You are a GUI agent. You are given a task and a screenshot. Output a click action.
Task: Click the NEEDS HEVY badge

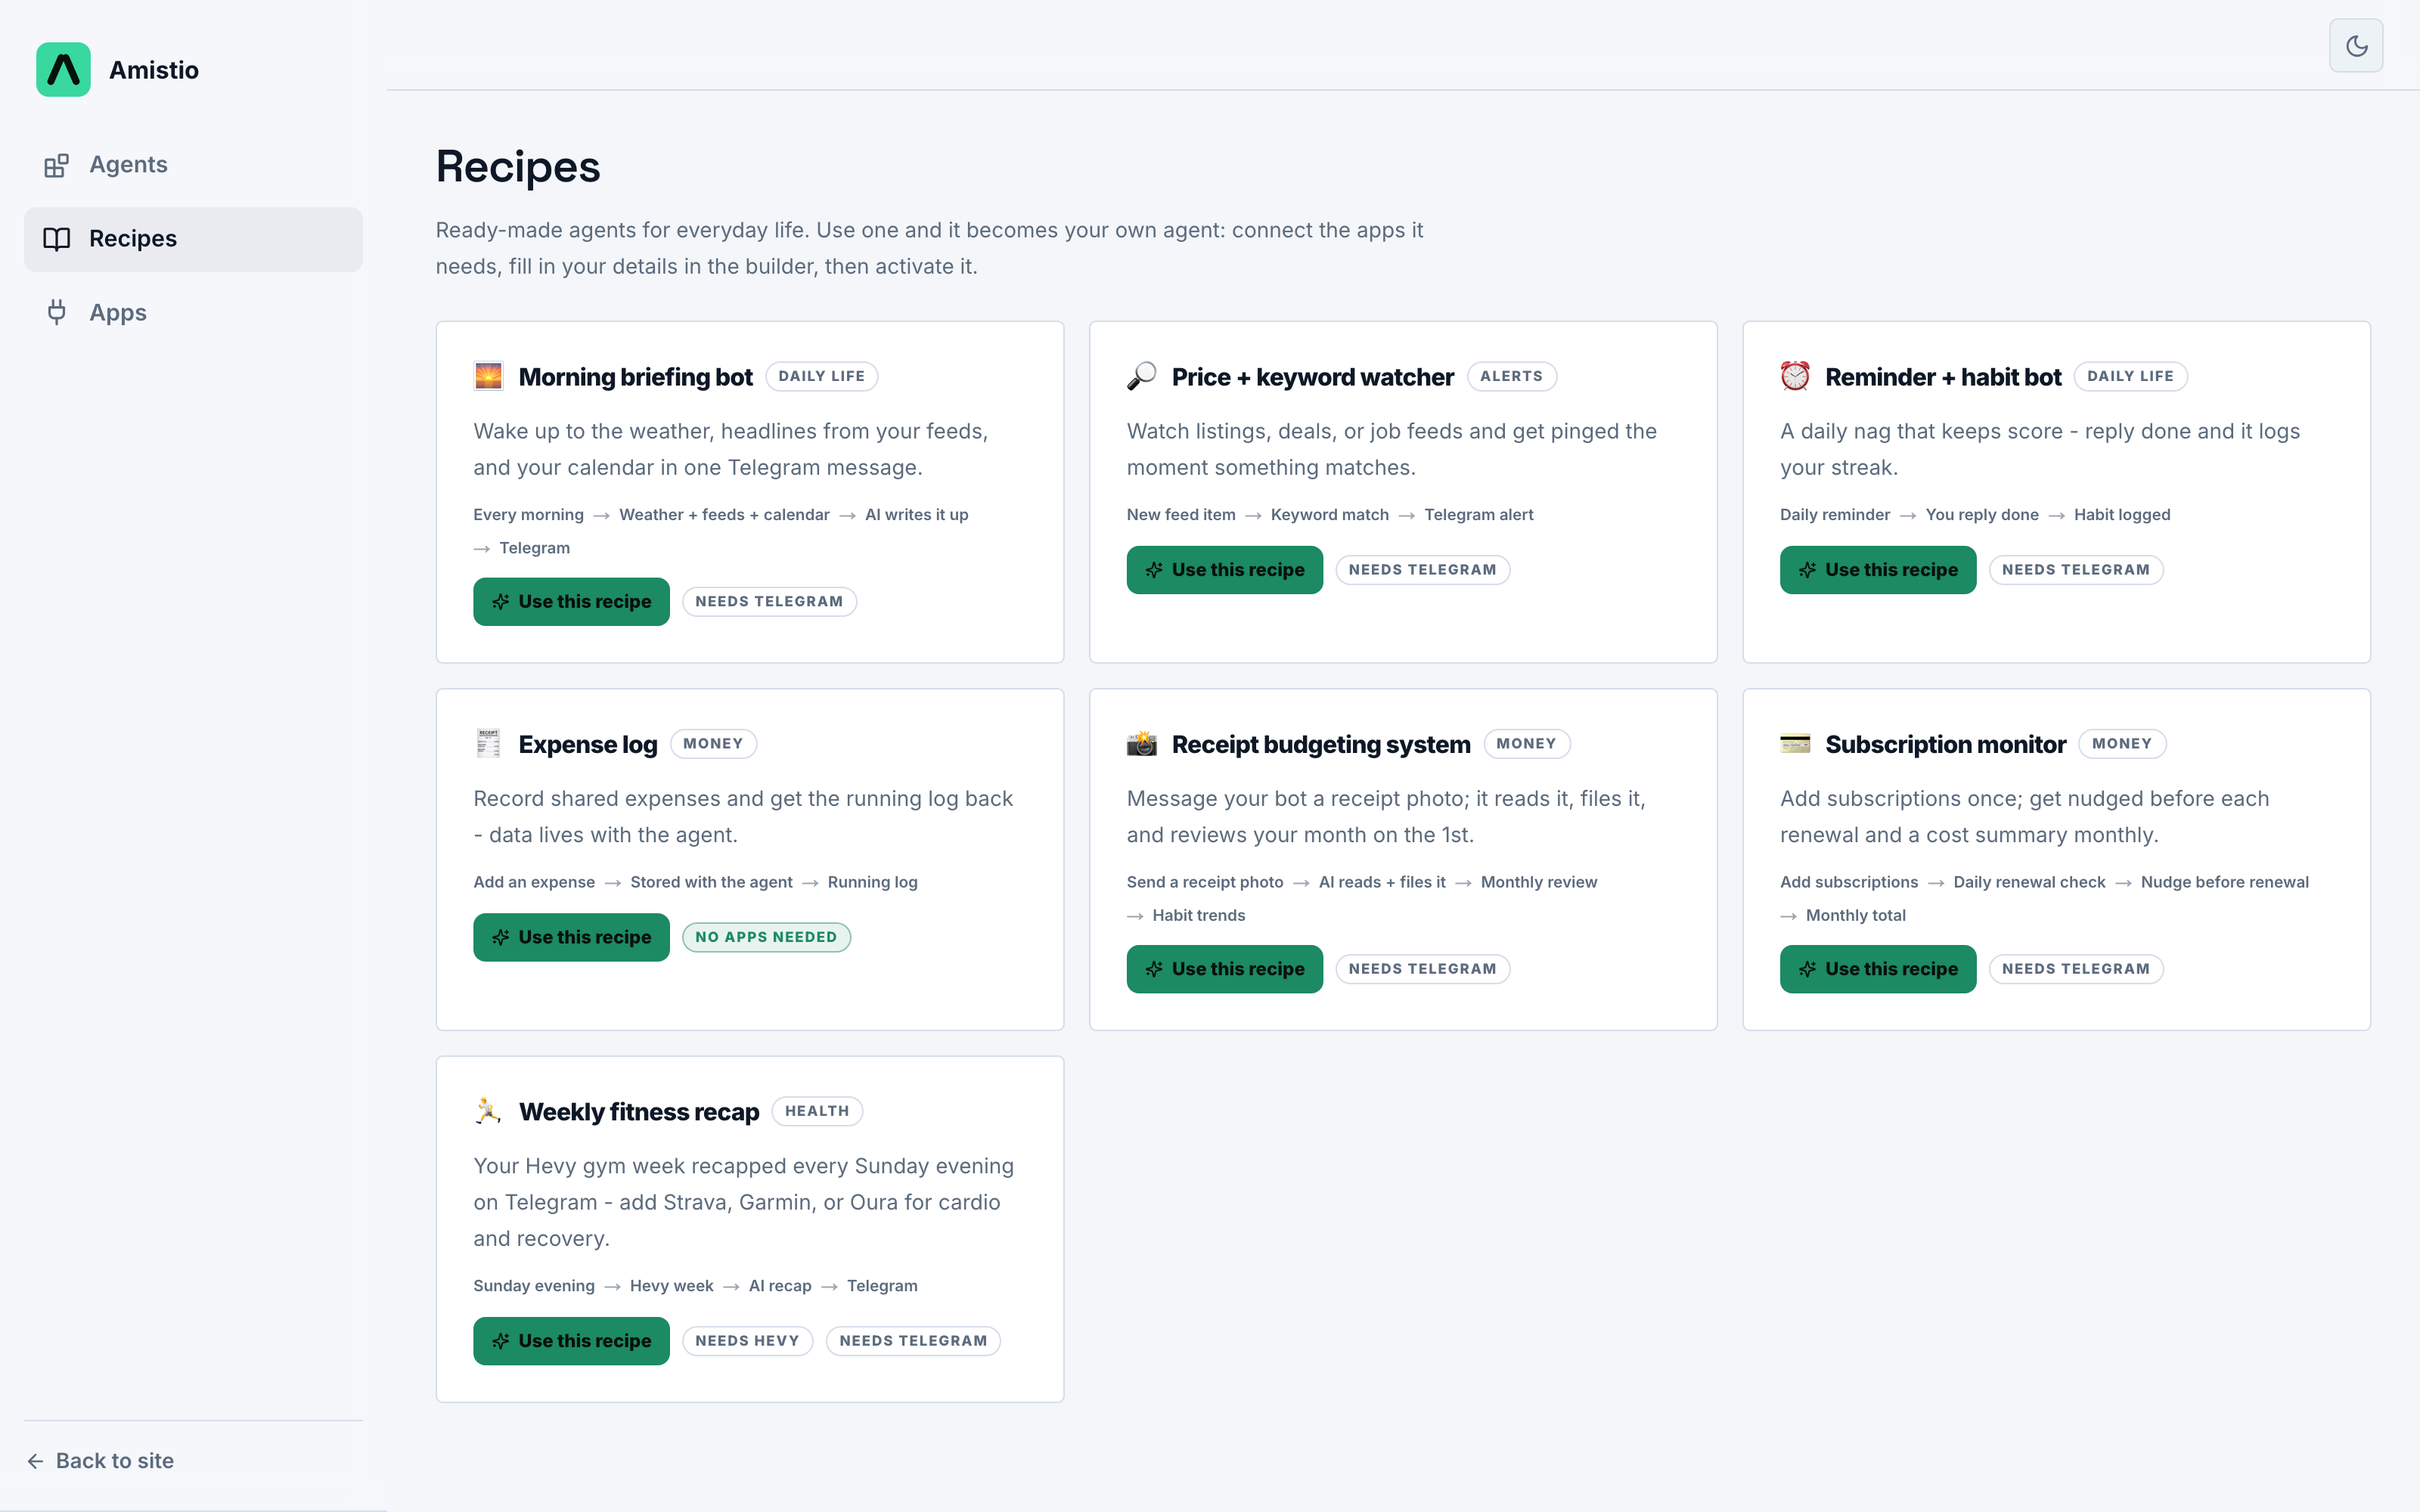pos(747,1341)
